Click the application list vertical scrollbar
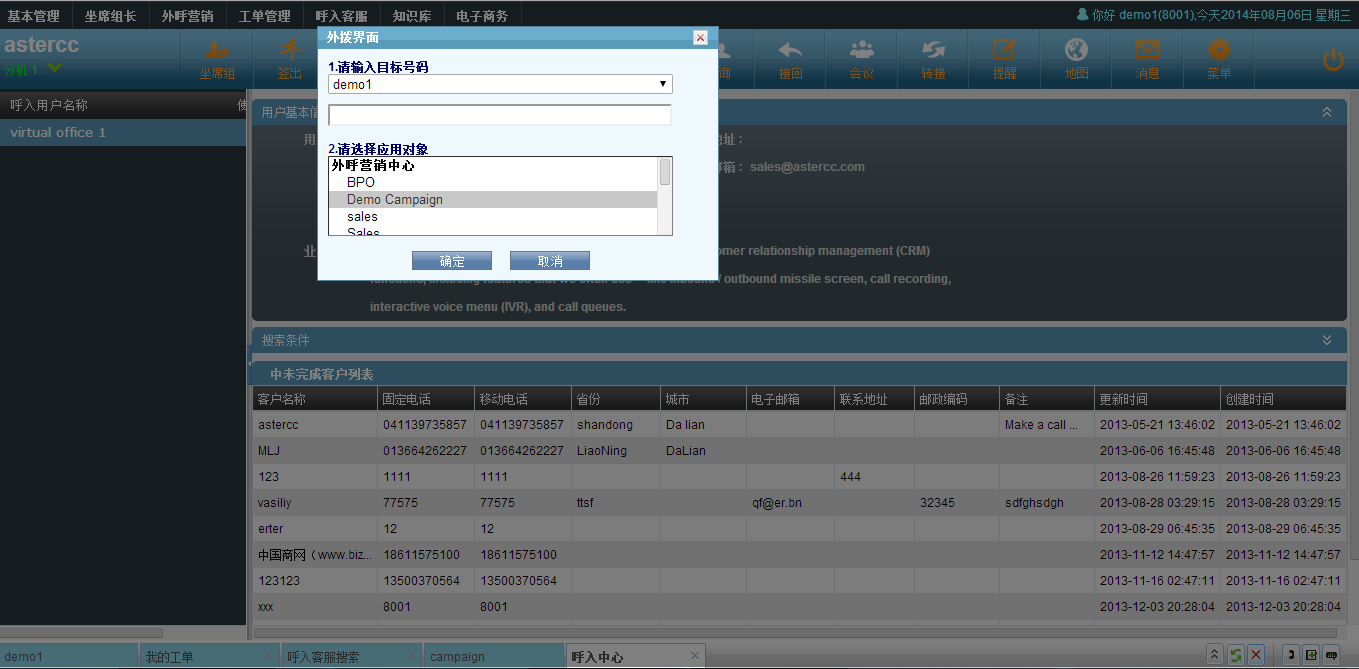Screen dimensions: 1359x669 pos(665,195)
